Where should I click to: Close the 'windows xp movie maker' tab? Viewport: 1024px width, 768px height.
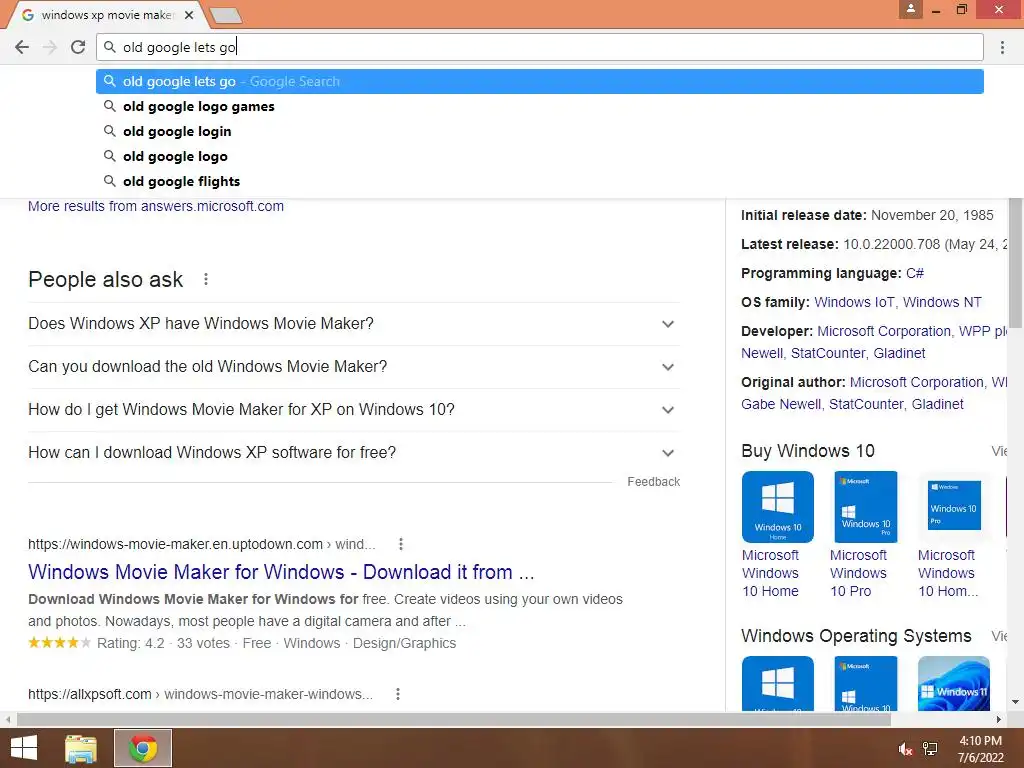189,14
